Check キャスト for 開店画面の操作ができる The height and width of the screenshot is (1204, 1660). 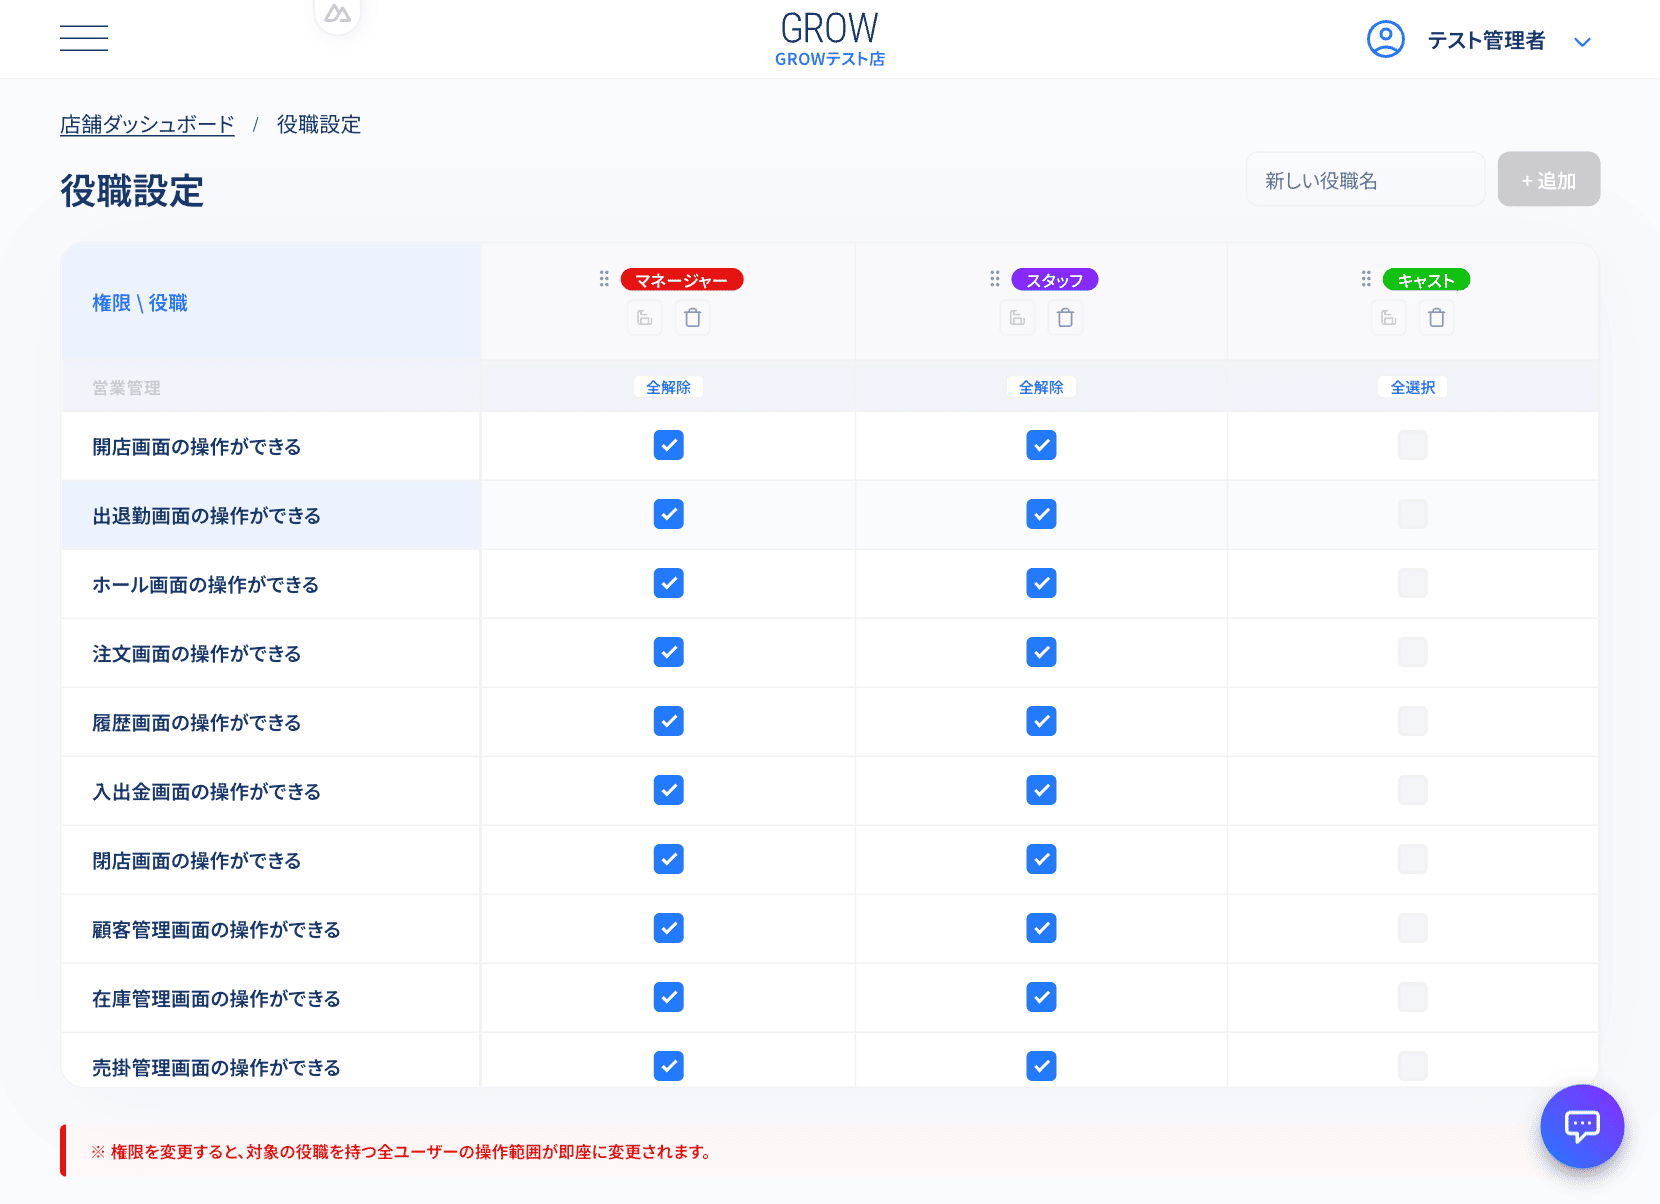tap(1413, 445)
